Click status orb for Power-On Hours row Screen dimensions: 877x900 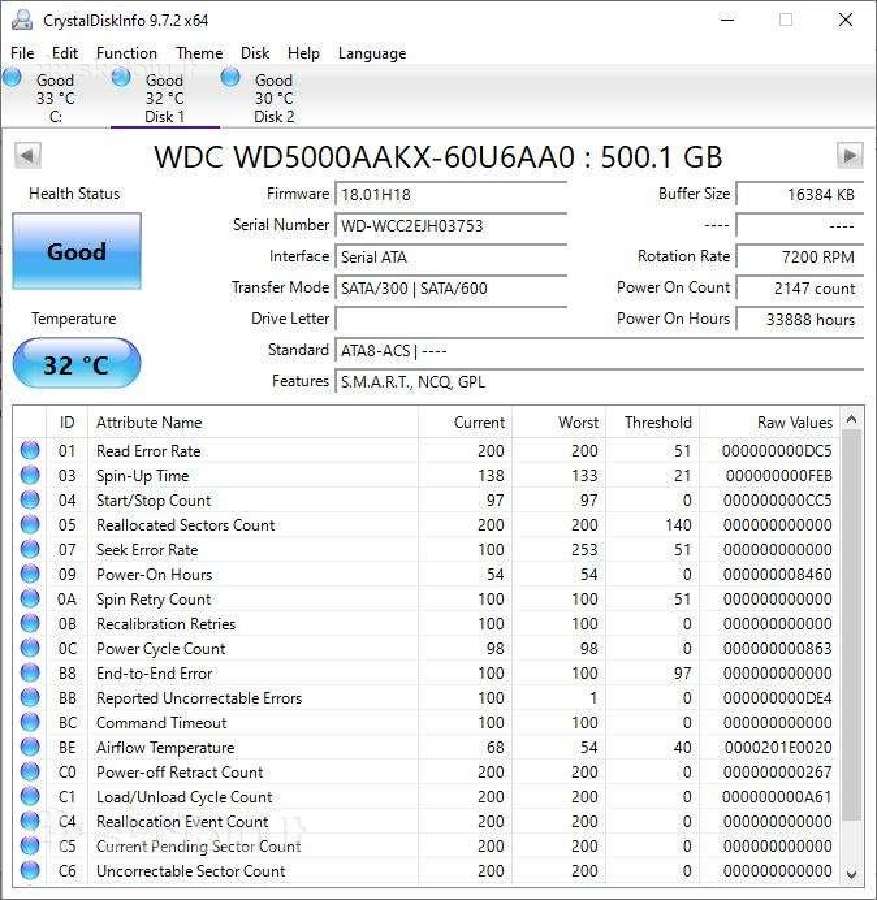click(30, 573)
